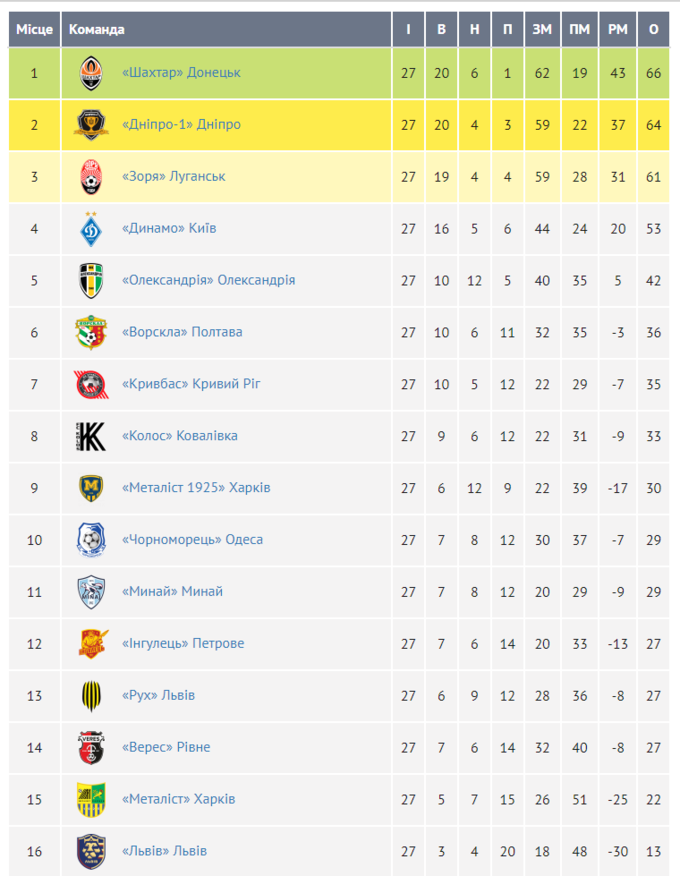
Task: Click the «Команда» column header
Action: coord(97,29)
